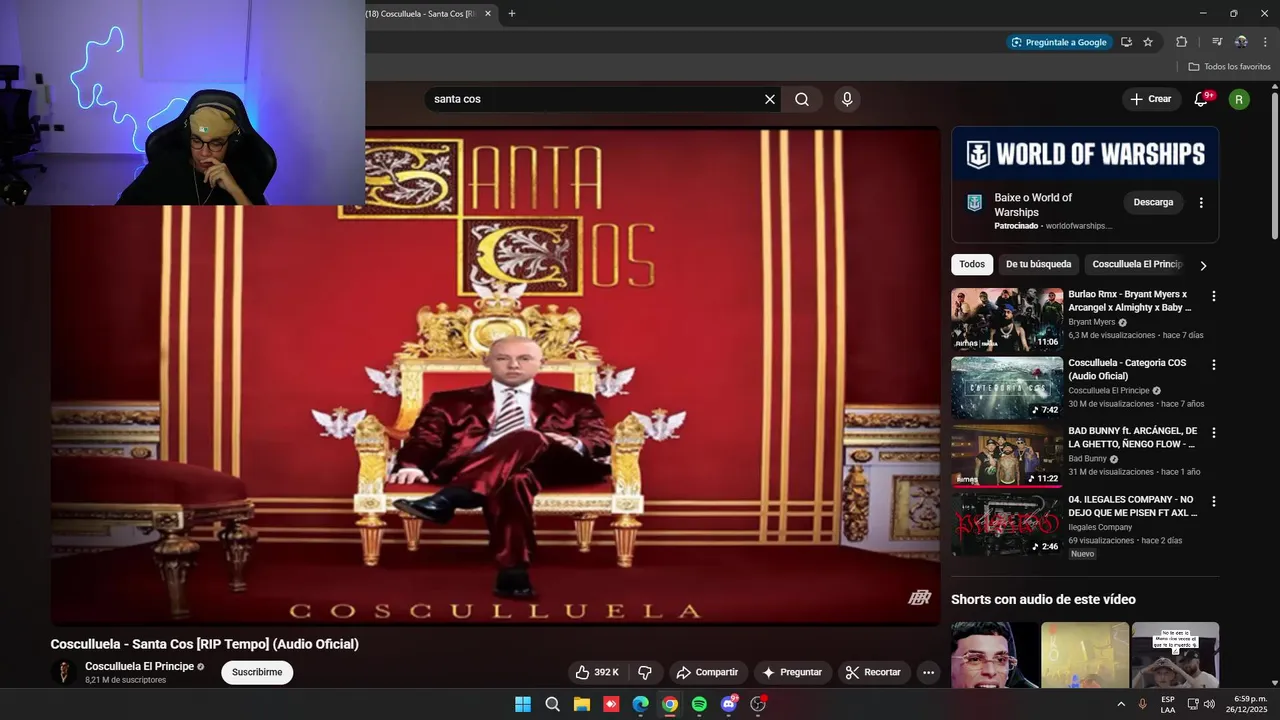Open the media controls icon in Chrome
The image size is (1280, 720).
point(1217,42)
